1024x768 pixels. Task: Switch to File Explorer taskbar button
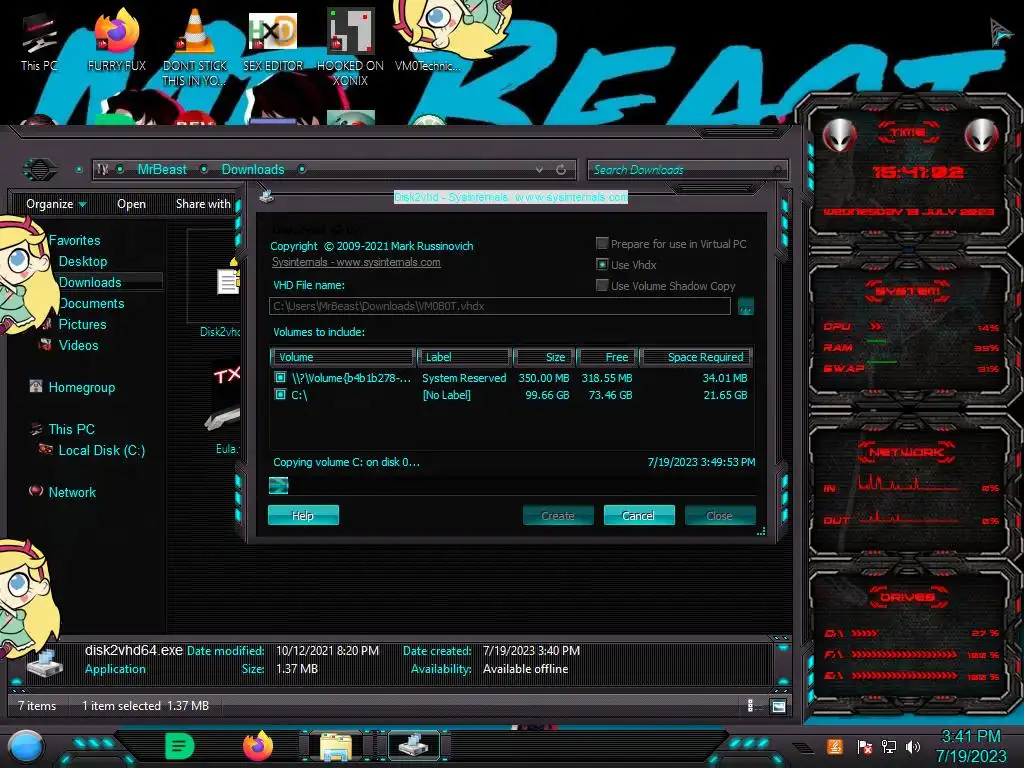[x=336, y=746]
